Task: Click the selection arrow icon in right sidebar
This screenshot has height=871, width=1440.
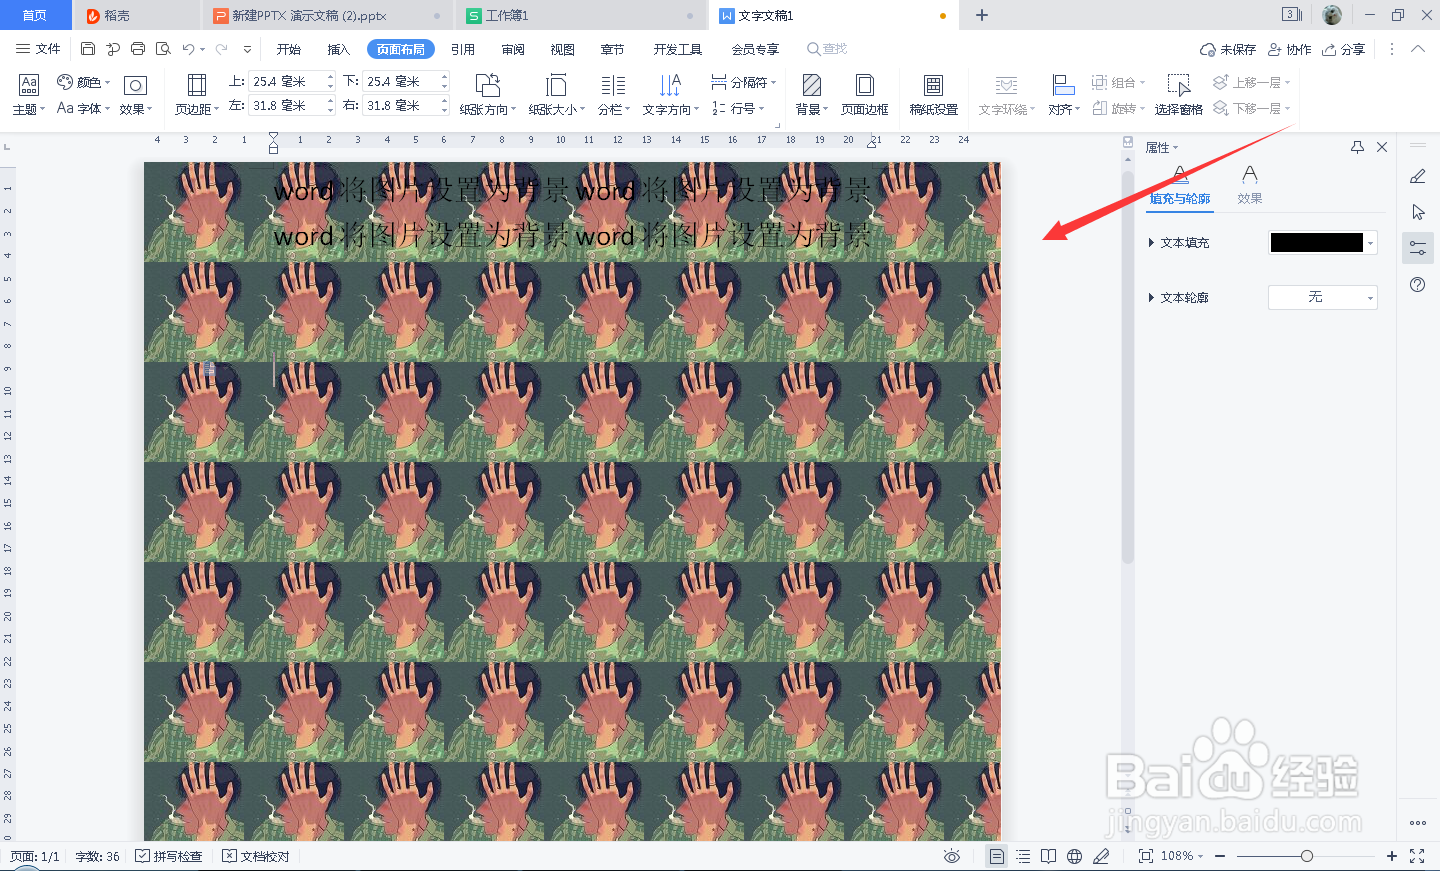Action: (1418, 212)
